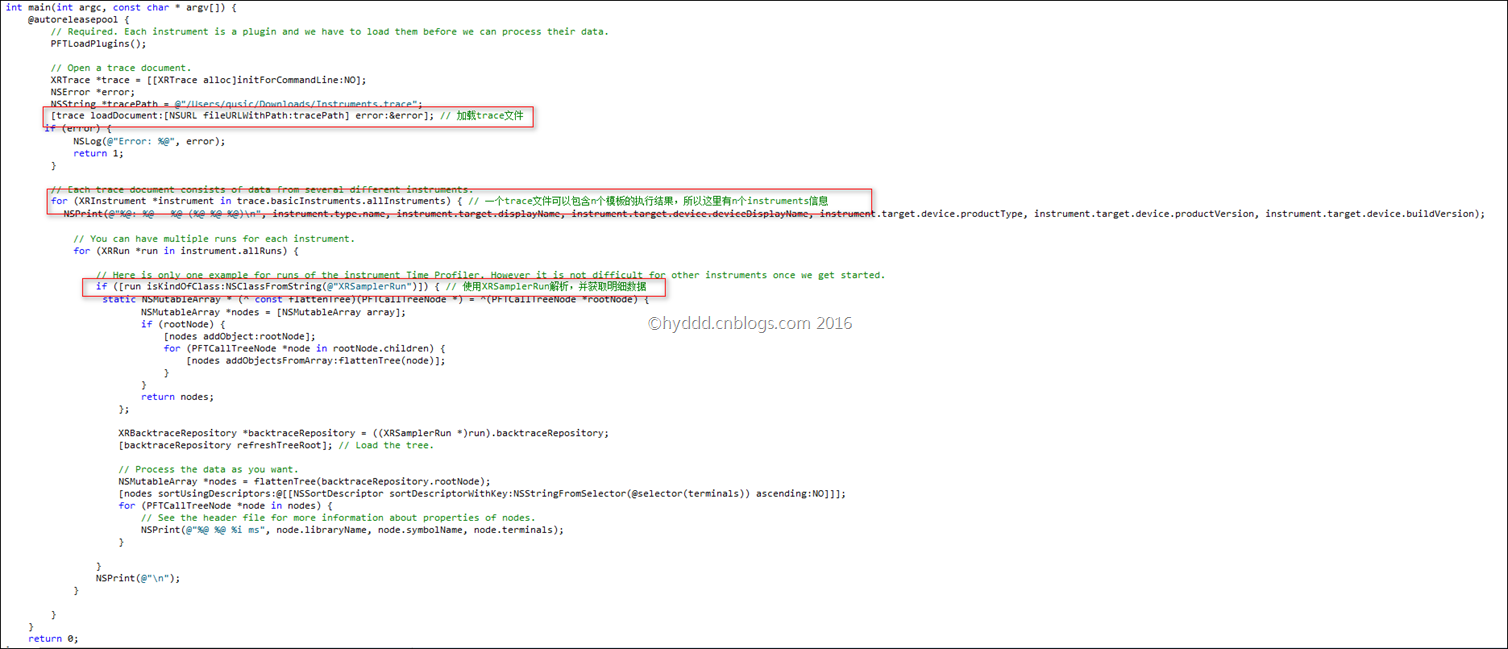The width and height of the screenshot is (1508, 649).
Task: Click the comment '// Each trace document consists of data'
Action: tap(261, 189)
